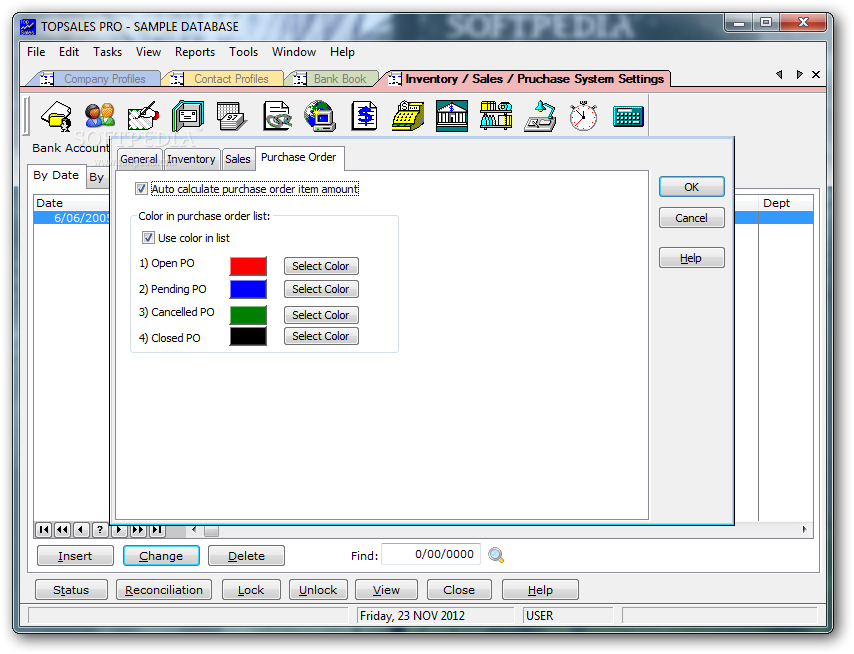854x654 pixels.
Task: Click the Insert button in Bank Book
Action: (x=75, y=556)
